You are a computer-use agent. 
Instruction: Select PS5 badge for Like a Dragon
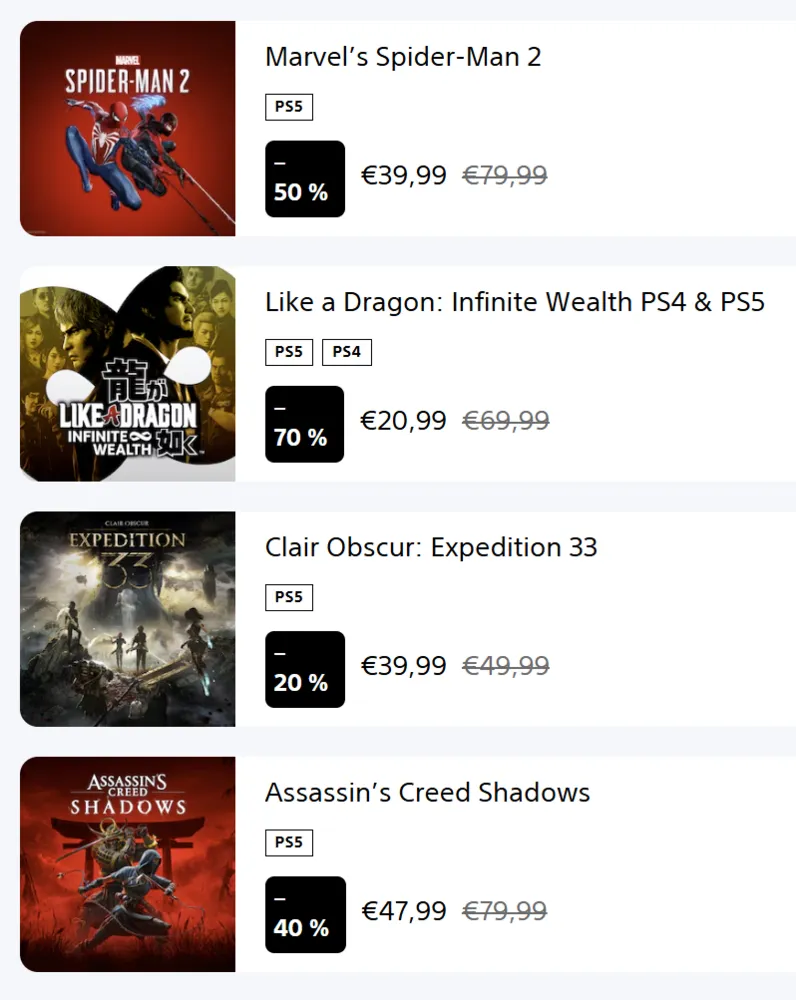(x=289, y=352)
